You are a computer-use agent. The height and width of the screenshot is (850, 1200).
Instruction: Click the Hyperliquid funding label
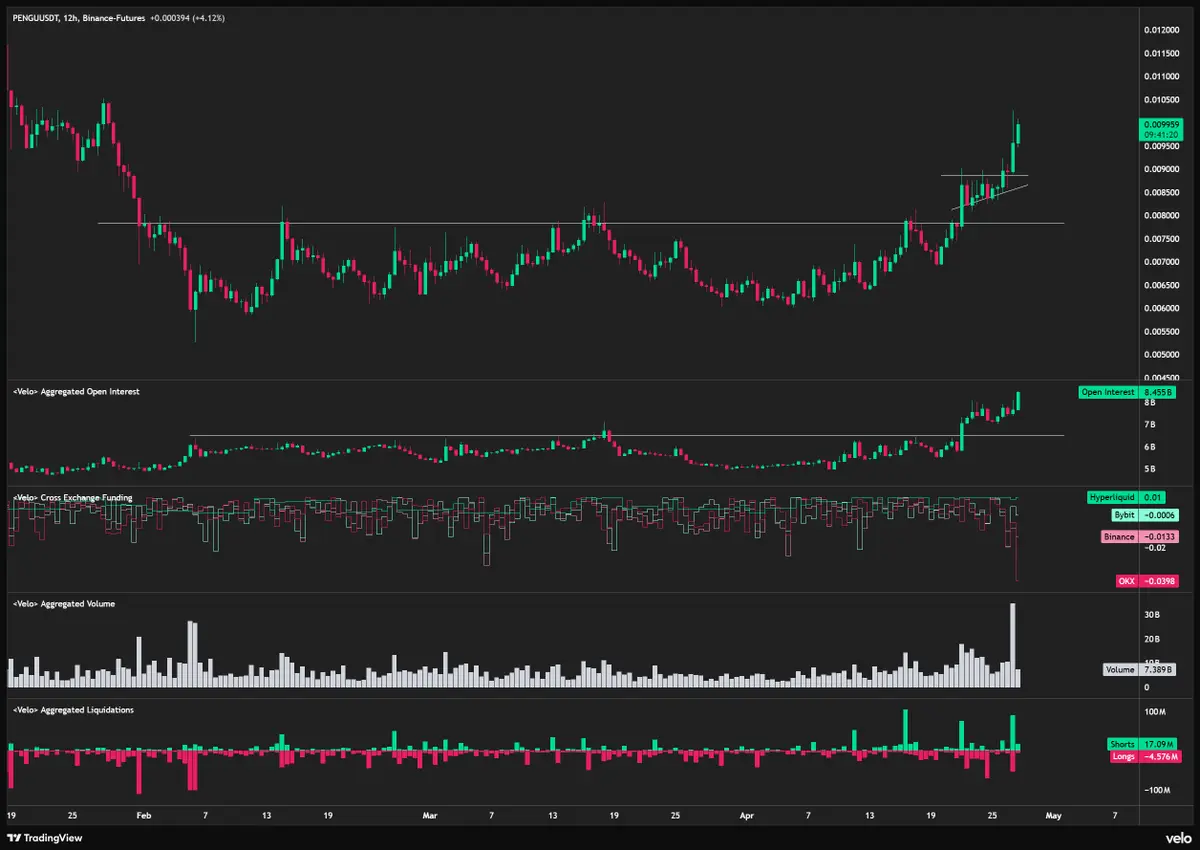pos(1126,497)
